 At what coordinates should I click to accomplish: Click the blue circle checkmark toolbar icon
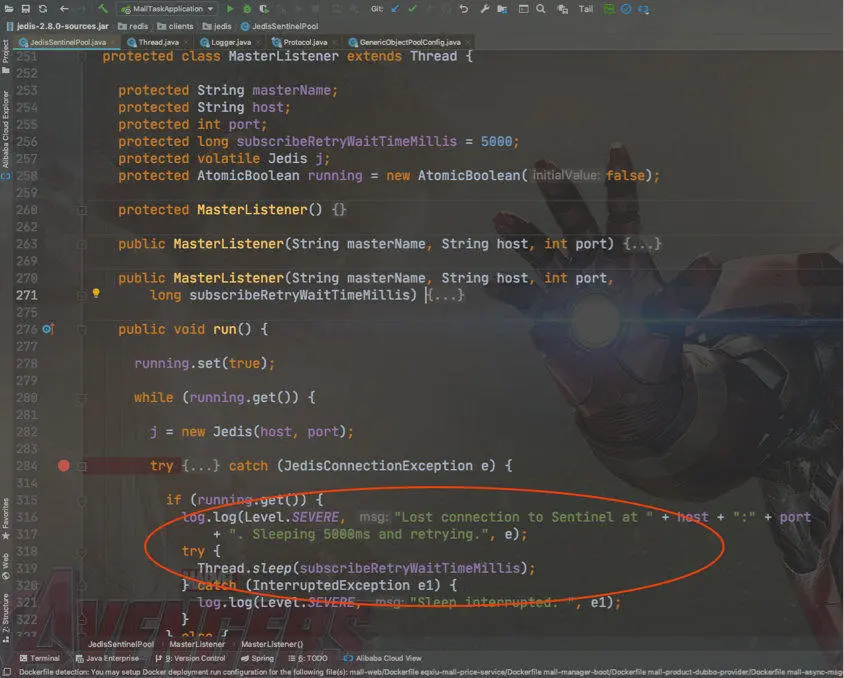pos(626,9)
